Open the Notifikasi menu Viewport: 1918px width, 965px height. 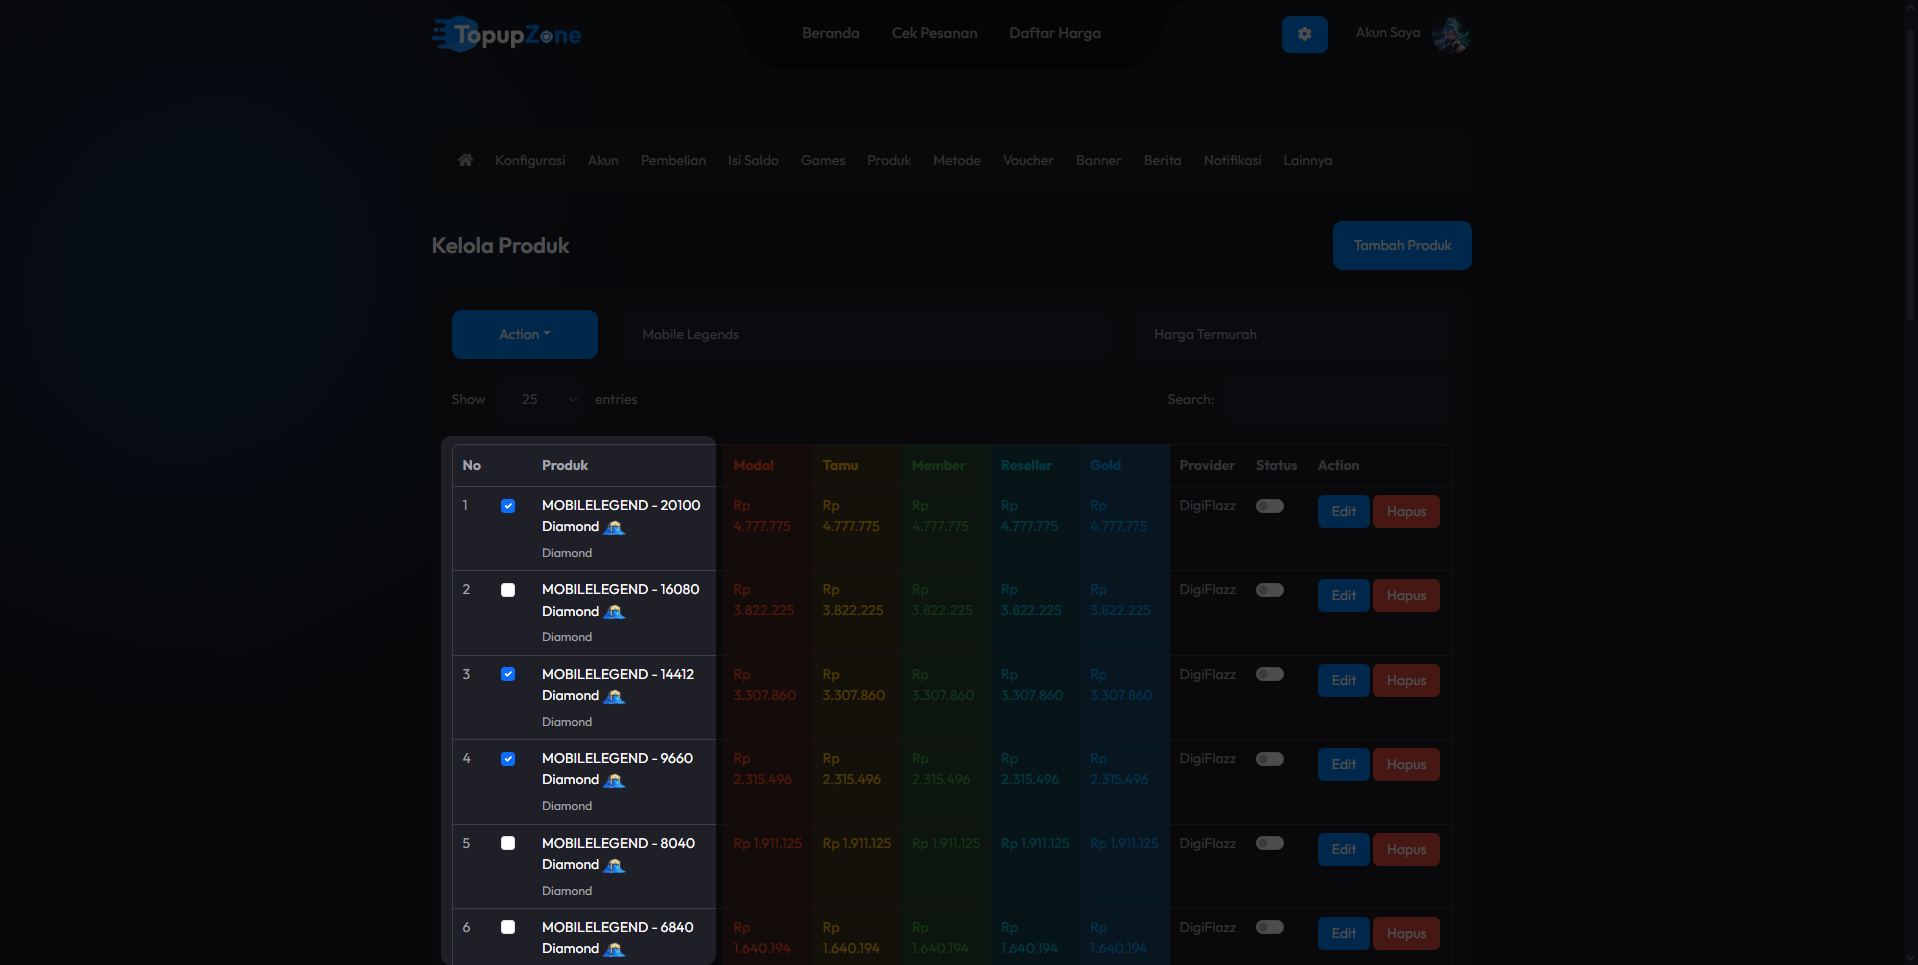point(1232,160)
